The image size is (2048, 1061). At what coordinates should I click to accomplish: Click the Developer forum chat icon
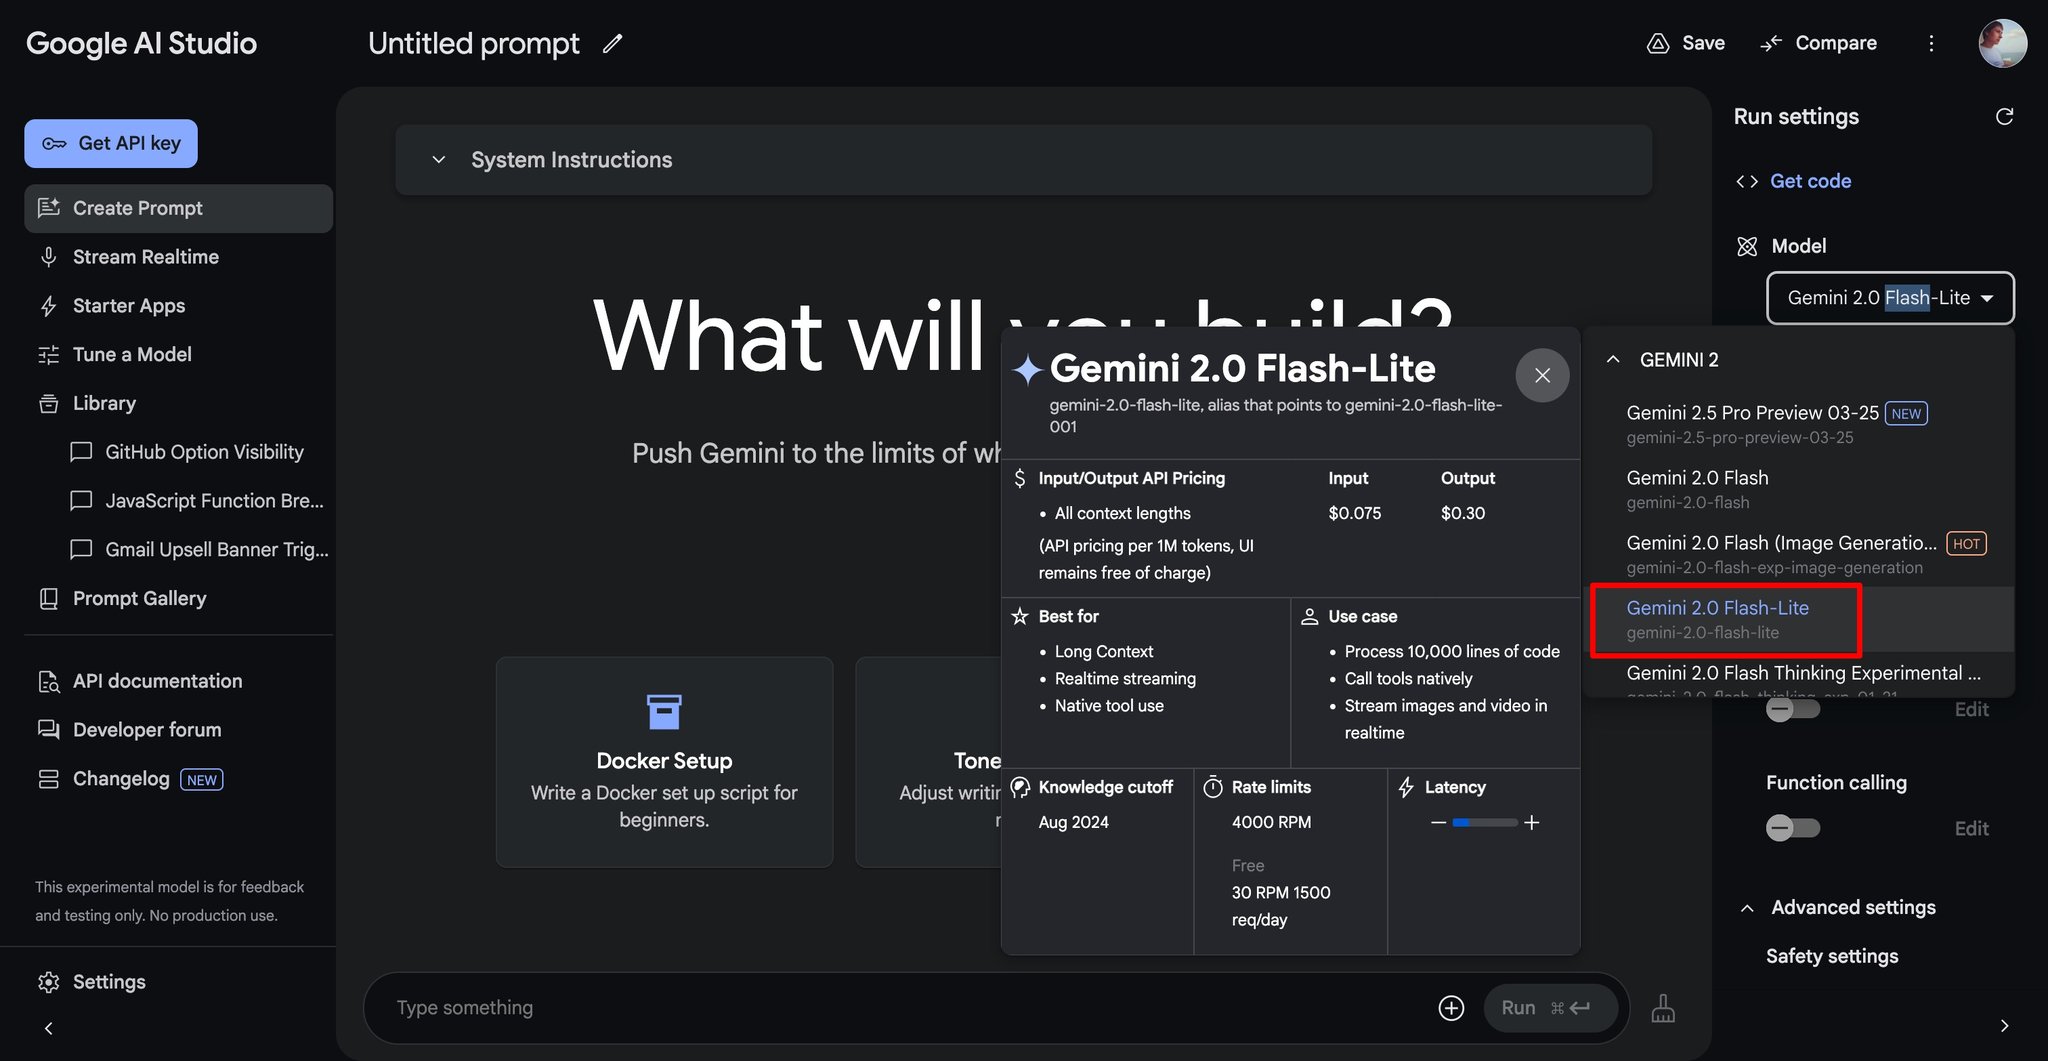48,730
